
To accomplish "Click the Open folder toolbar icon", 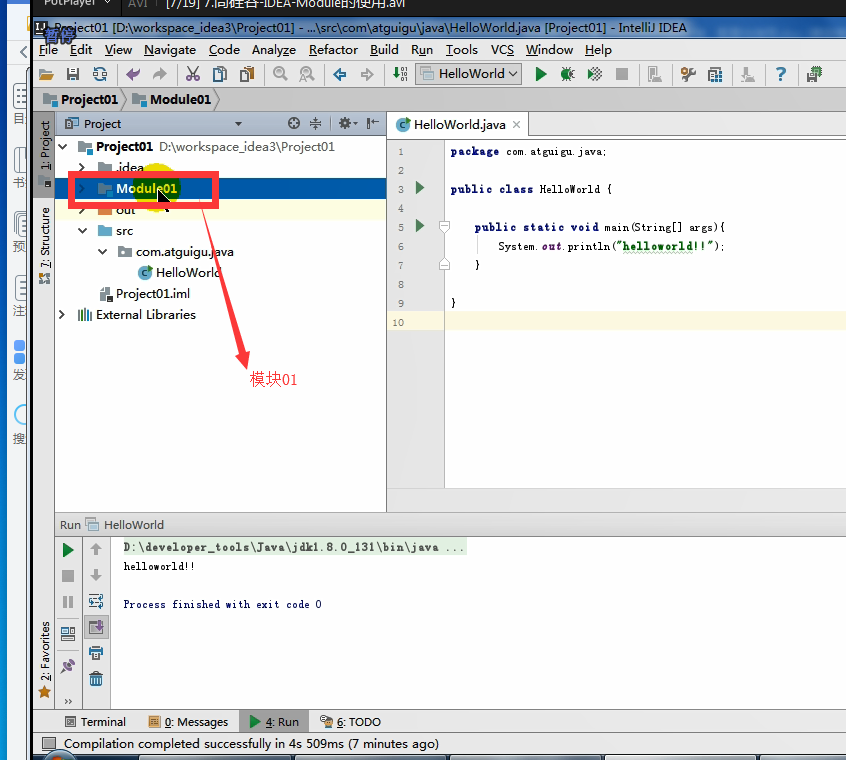I will coord(46,74).
